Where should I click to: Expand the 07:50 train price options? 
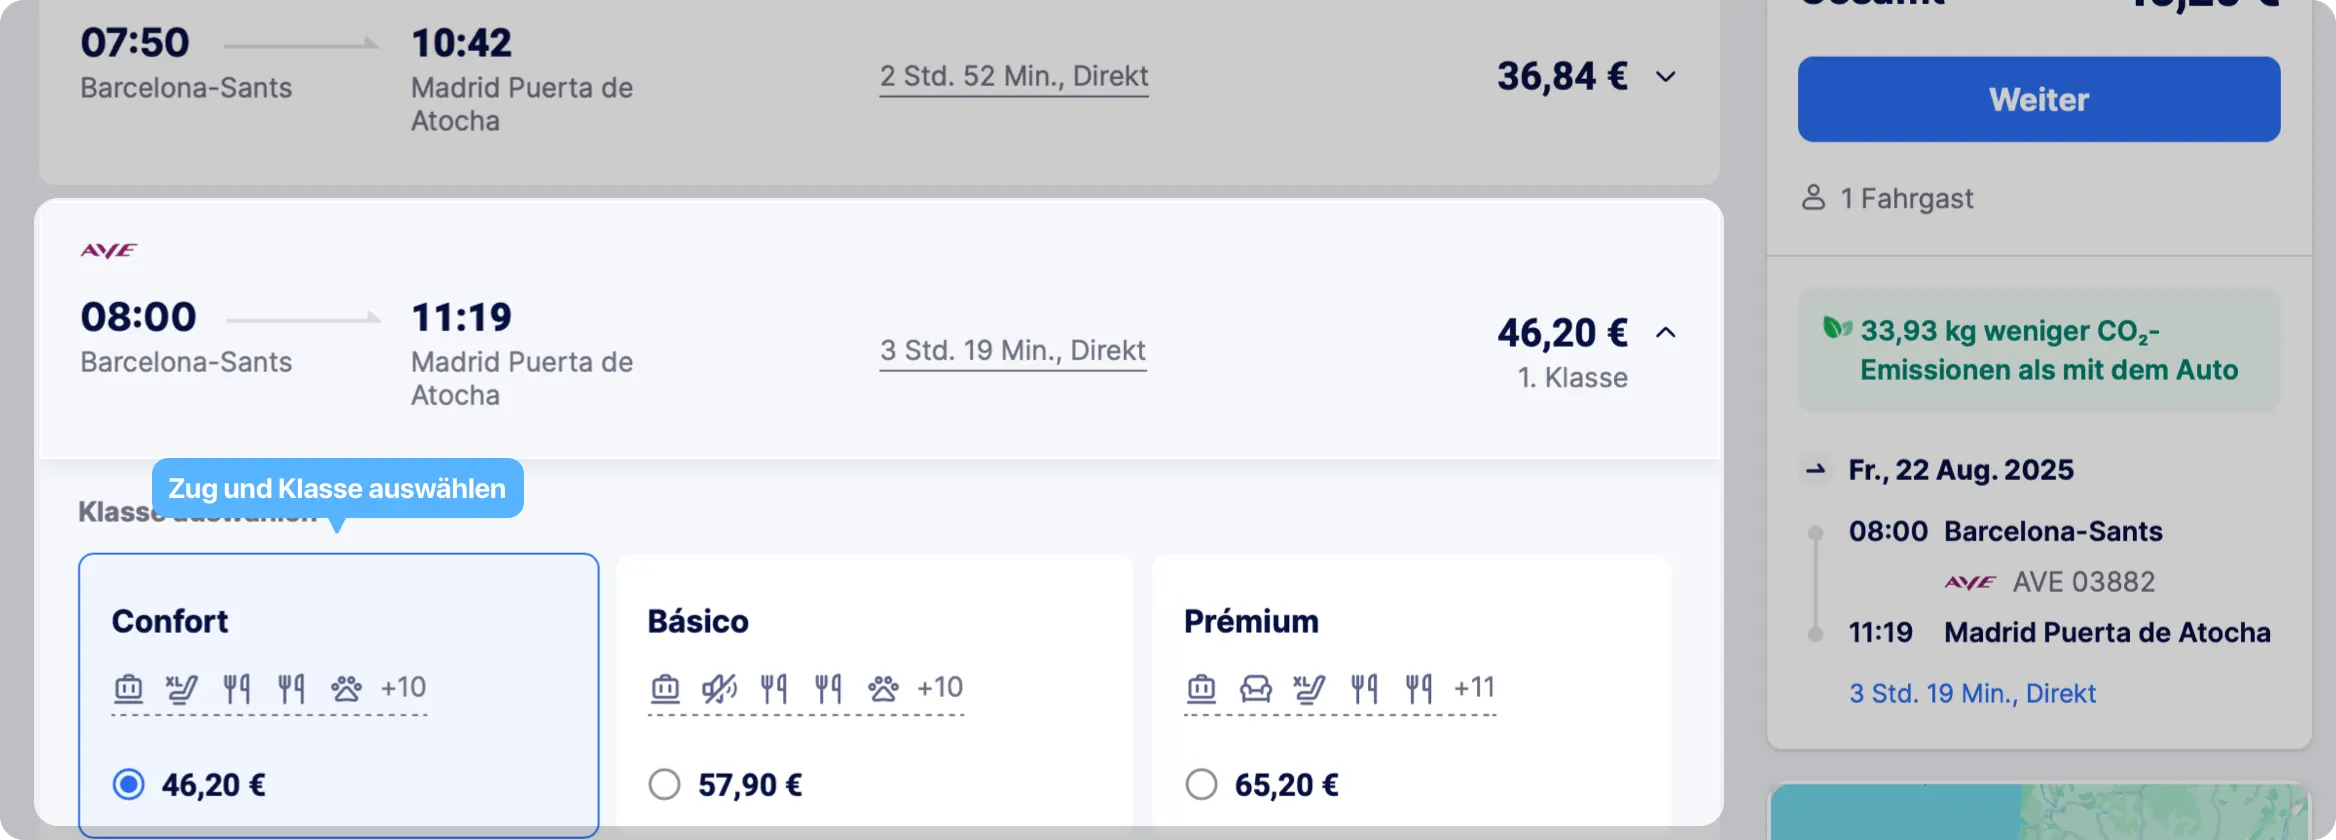coord(1665,76)
